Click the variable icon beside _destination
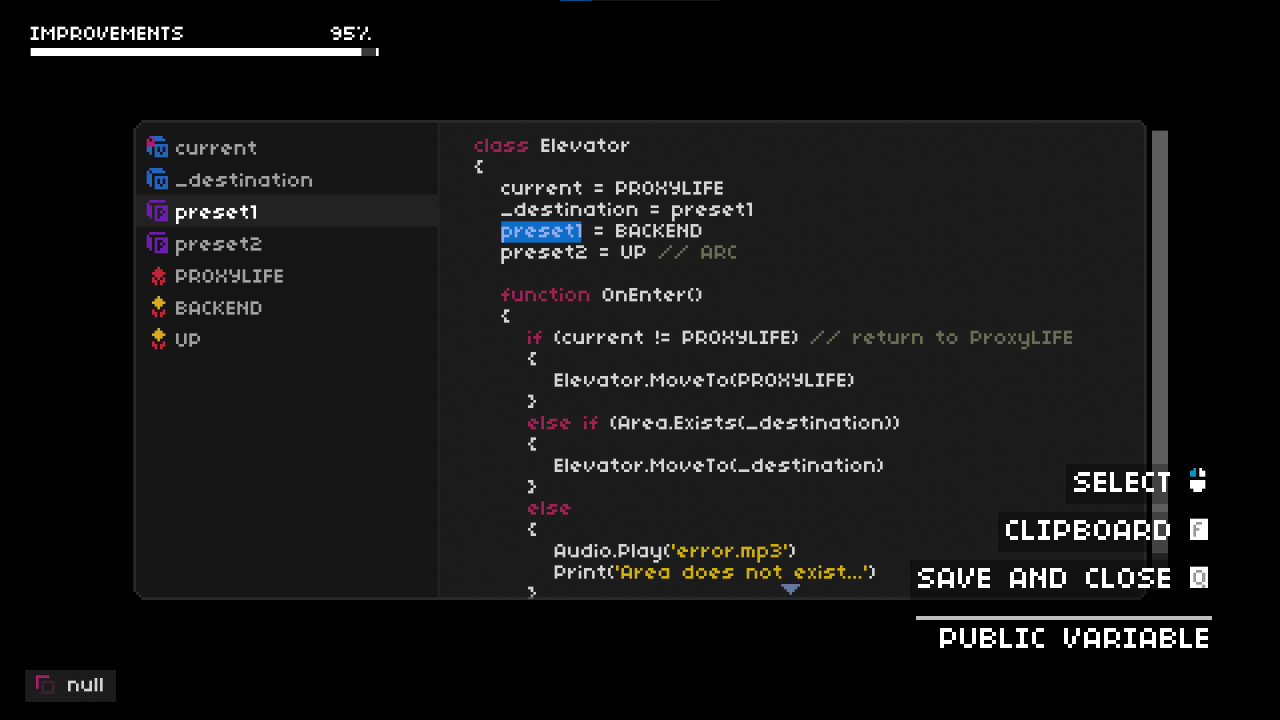 point(157,180)
